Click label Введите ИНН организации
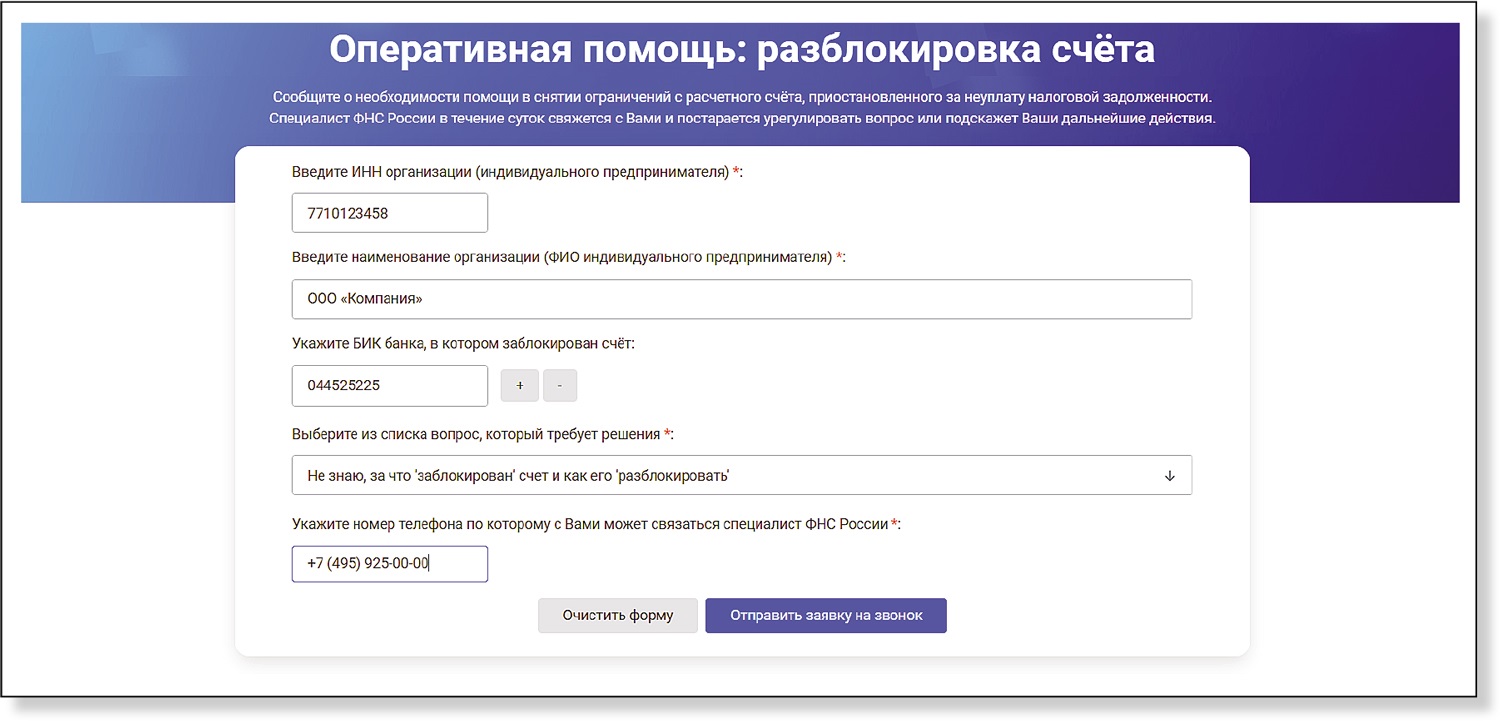Viewport: 1500px width, 721px height. pyautogui.click(x=517, y=172)
